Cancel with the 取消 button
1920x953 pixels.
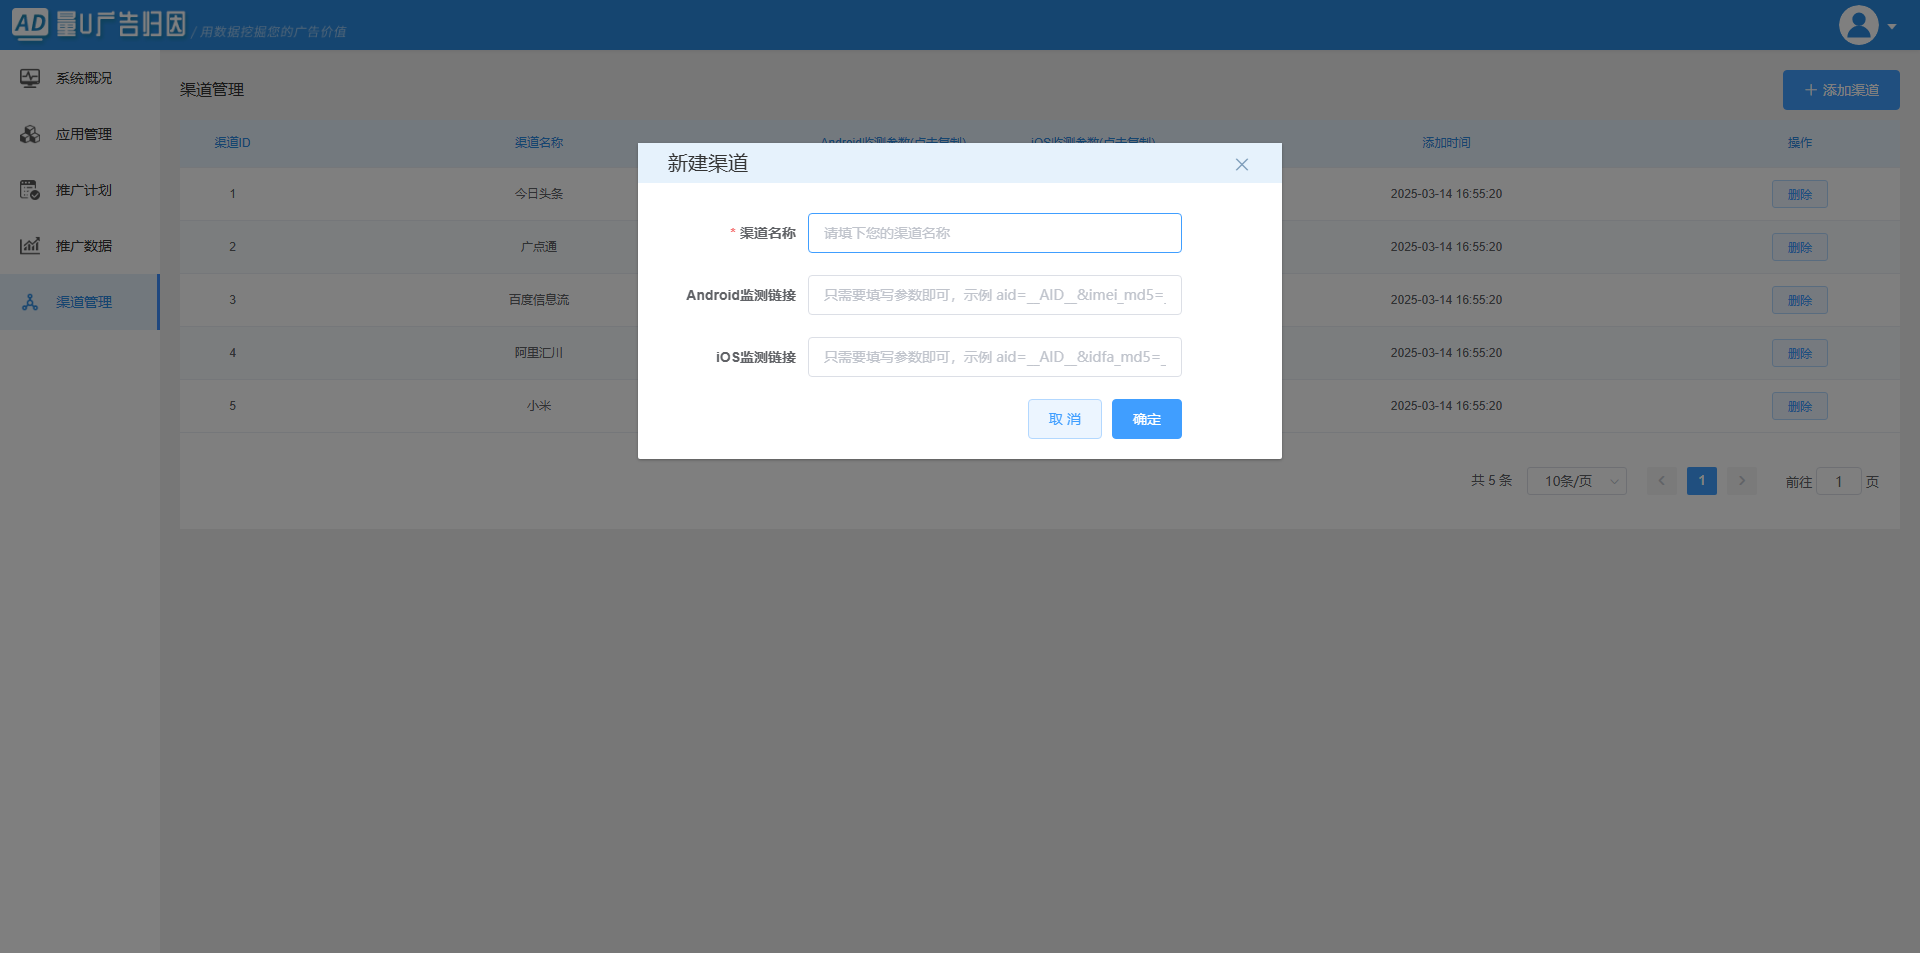click(x=1065, y=419)
